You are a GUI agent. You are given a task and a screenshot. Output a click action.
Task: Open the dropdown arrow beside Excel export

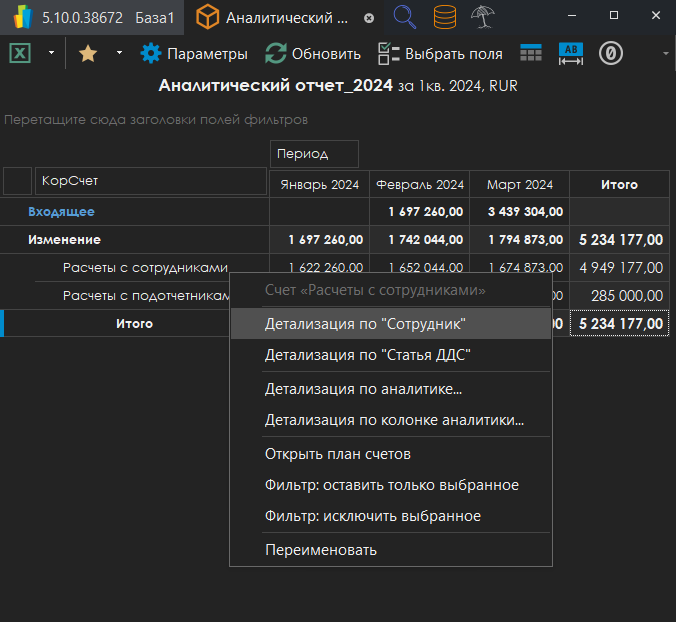click(51, 54)
